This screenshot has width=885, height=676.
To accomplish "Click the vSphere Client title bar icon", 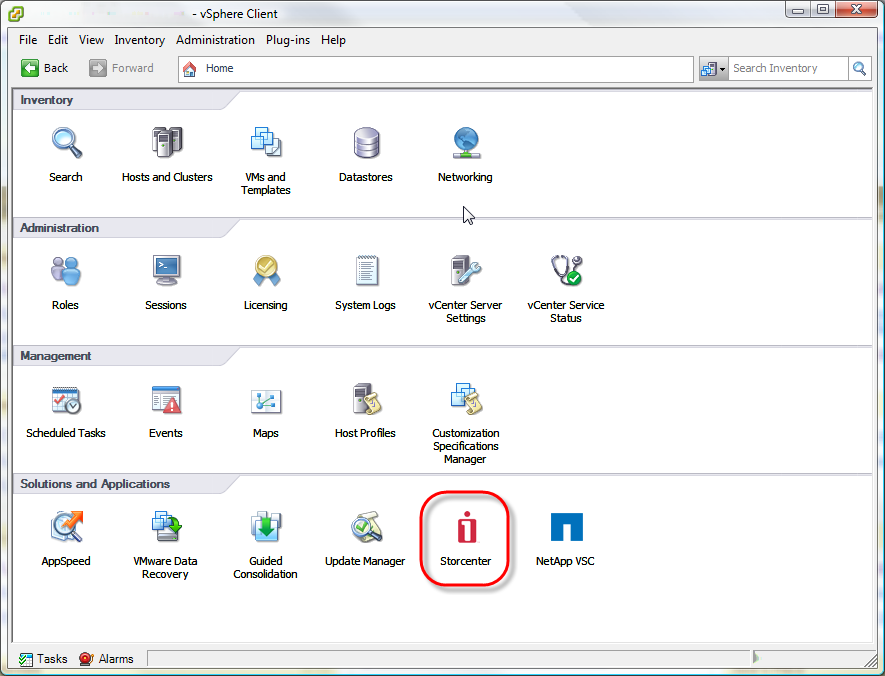I will pyautogui.click(x=16, y=14).
